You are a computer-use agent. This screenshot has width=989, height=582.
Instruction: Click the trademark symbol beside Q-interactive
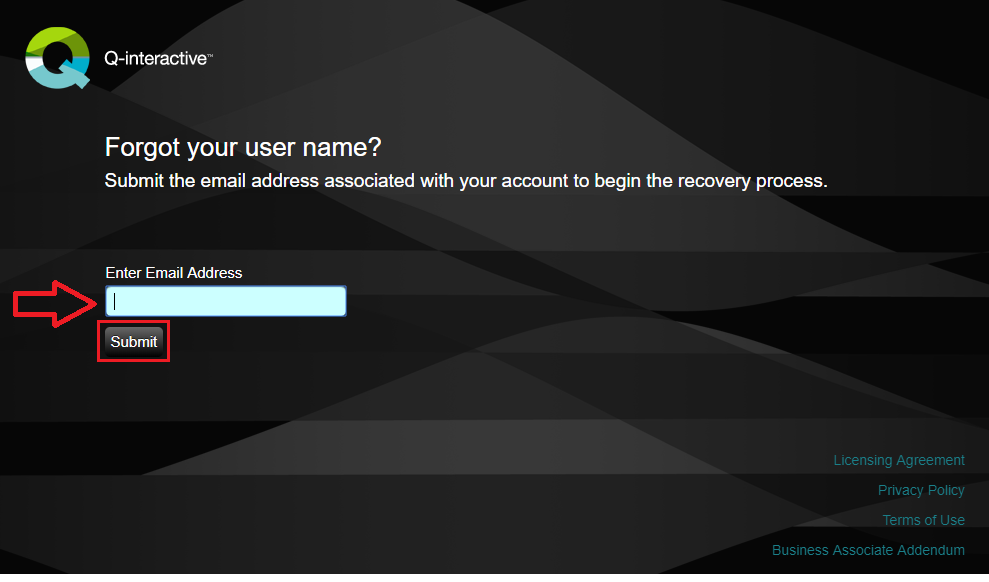209,57
